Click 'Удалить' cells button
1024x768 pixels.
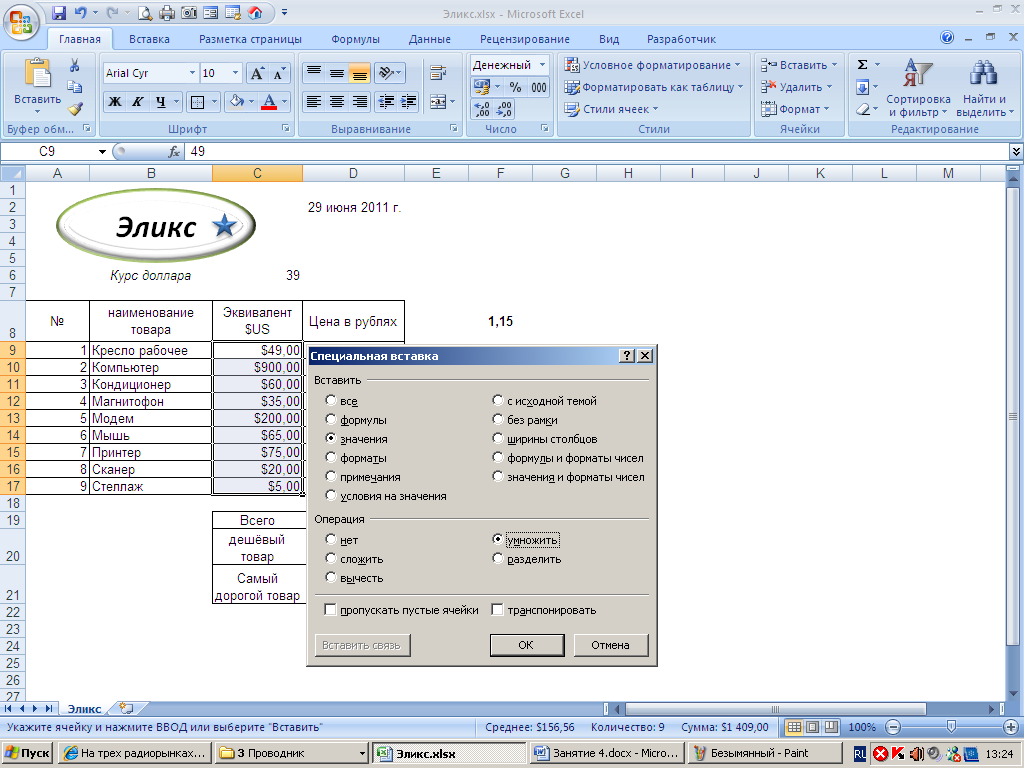pyautogui.click(x=797, y=87)
